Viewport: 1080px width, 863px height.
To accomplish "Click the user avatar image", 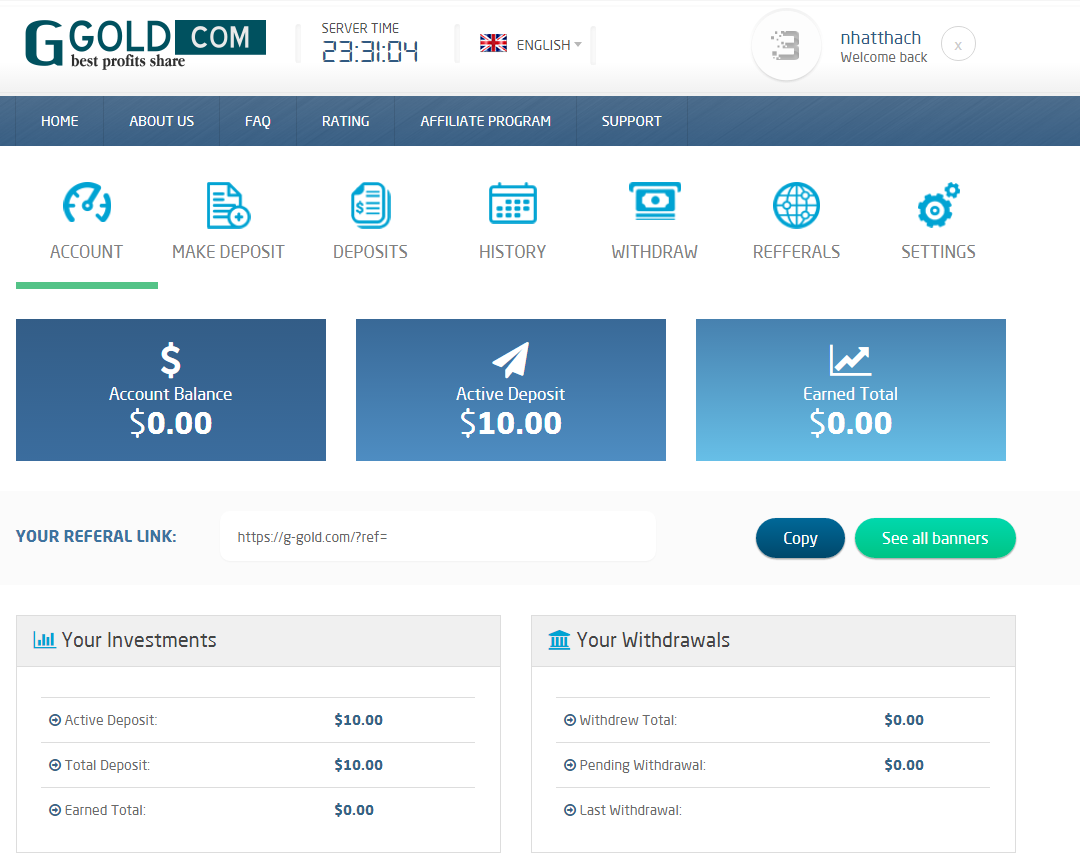I will (x=786, y=45).
